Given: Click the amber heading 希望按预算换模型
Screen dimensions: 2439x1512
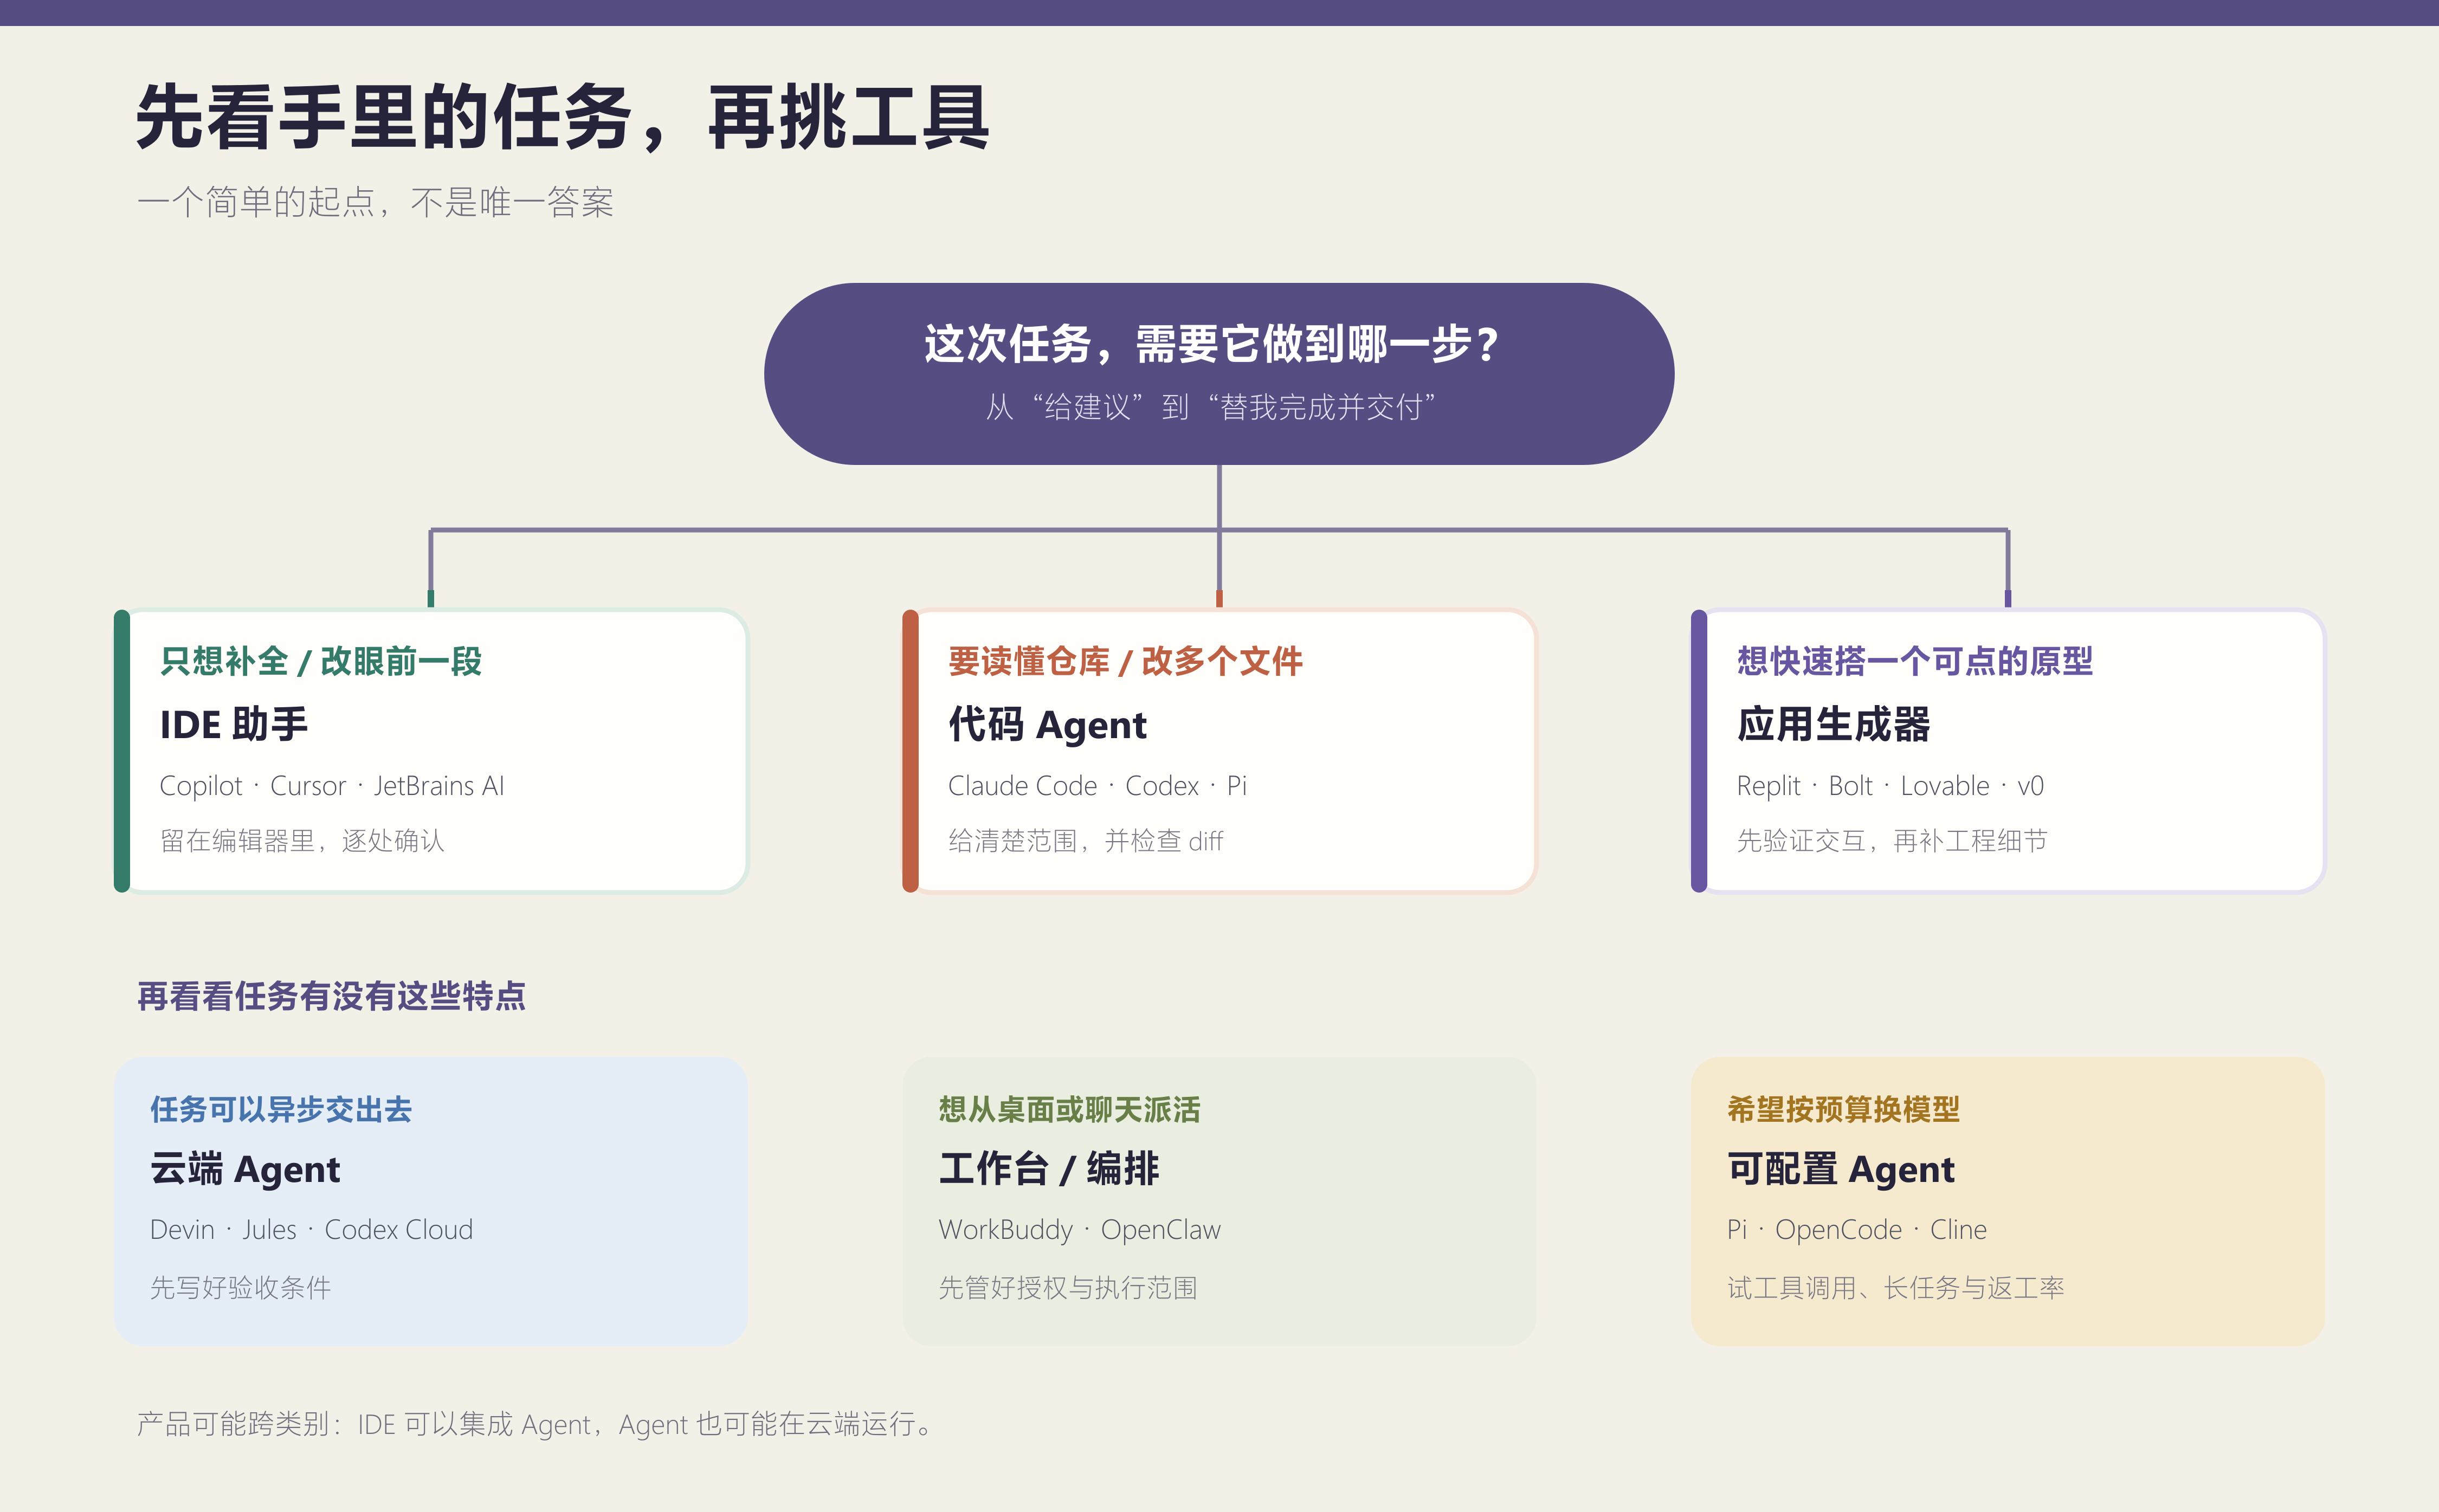Looking at the screenshot, I should tap(1843, 1109).
